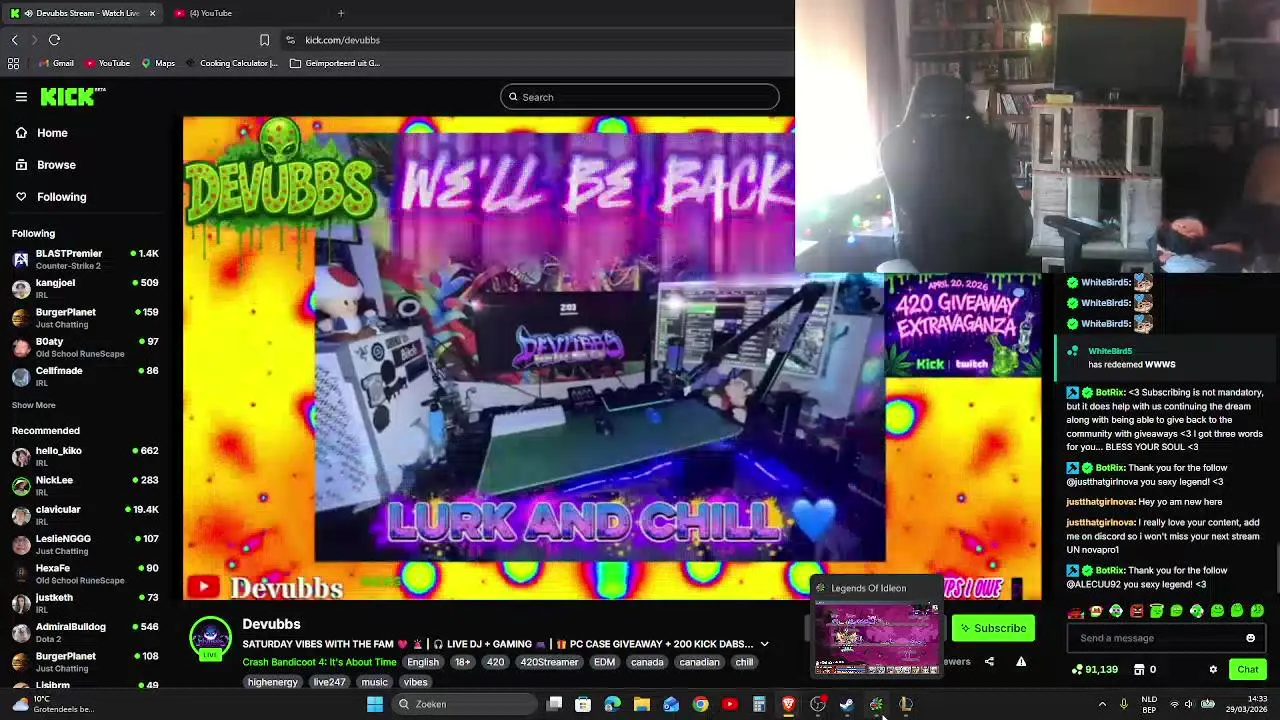Viewport: 1280px width, 720px height.
Task: Open kangjoel channel in sidebar
Action: [x=85, y=288]
